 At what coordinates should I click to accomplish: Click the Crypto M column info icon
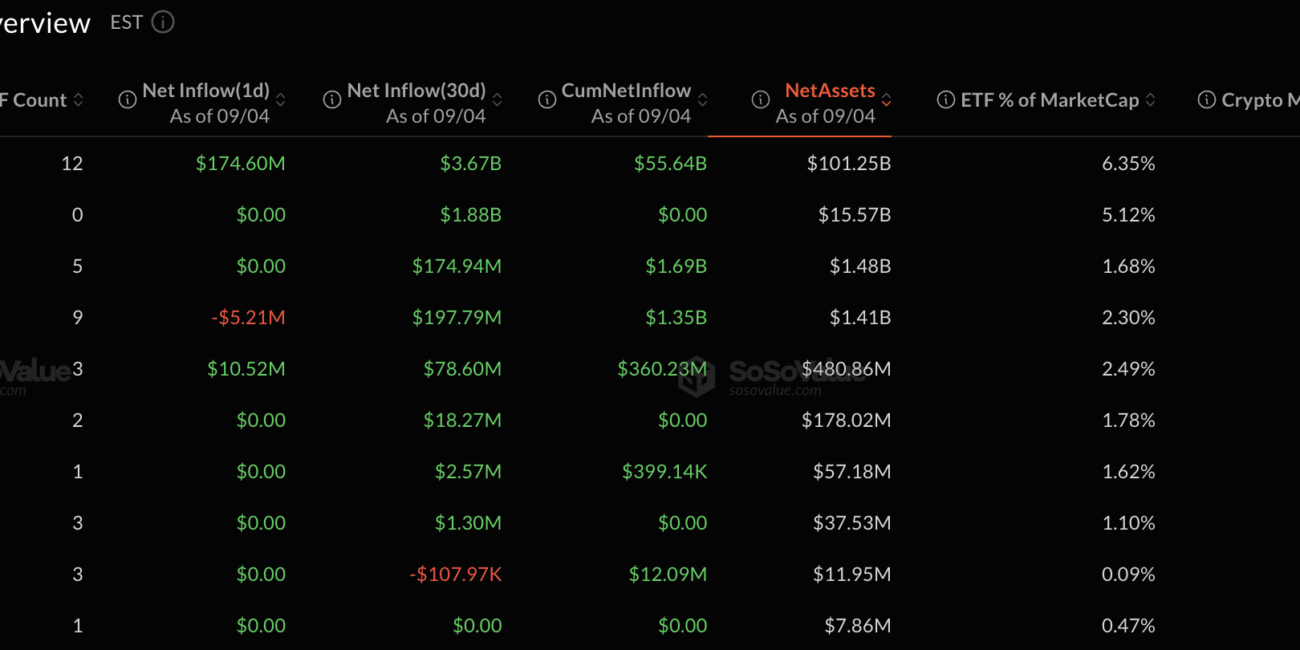click(1206, 100)
